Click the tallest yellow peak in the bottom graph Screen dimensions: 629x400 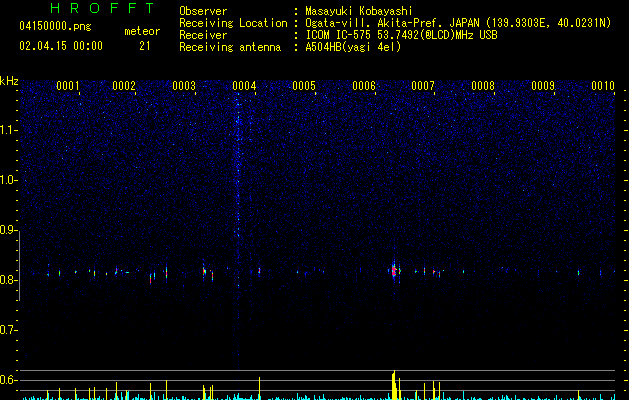394,385
